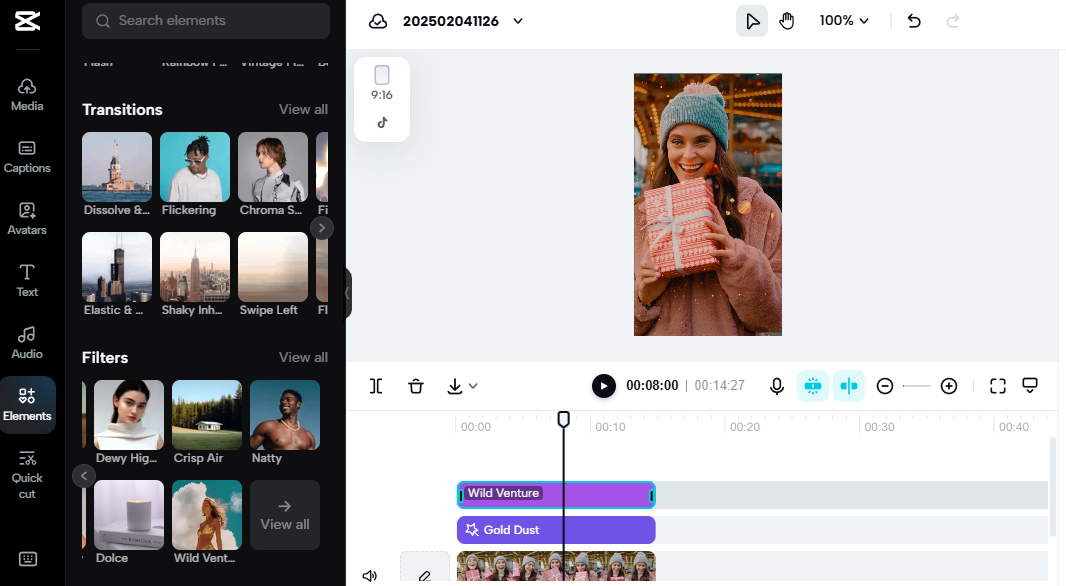
Task: Apply the Dewy Hig... filter
Action: [129, 415]
